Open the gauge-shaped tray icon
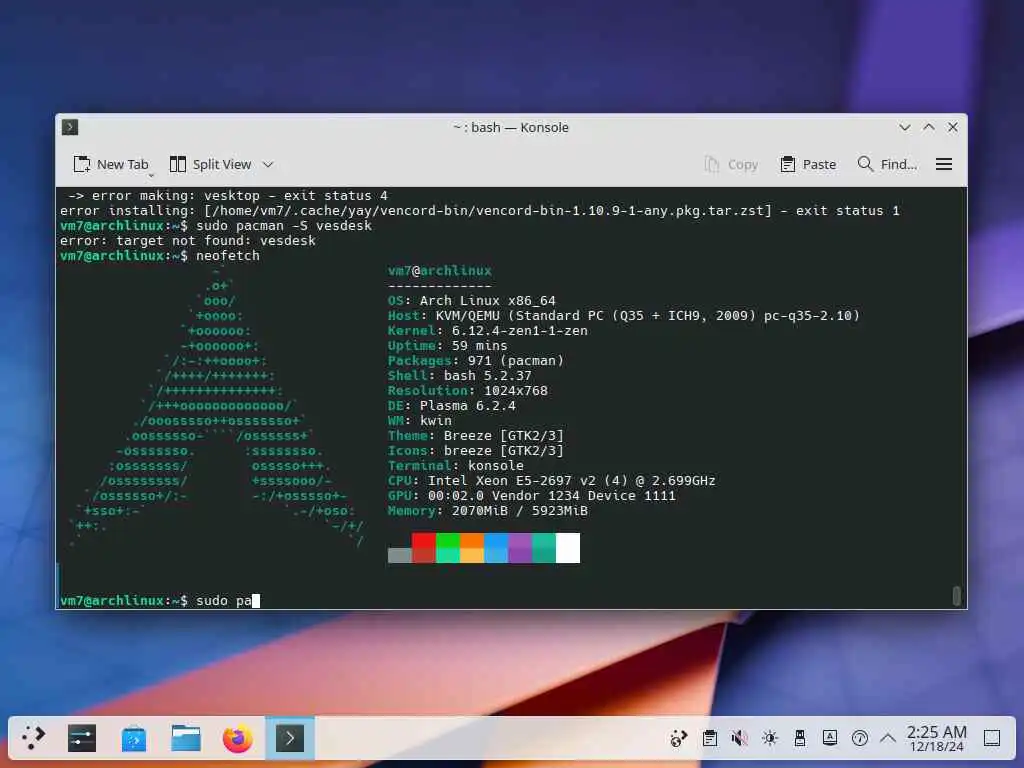This screenshot has height=768, width=1024. tap(860, 738)
